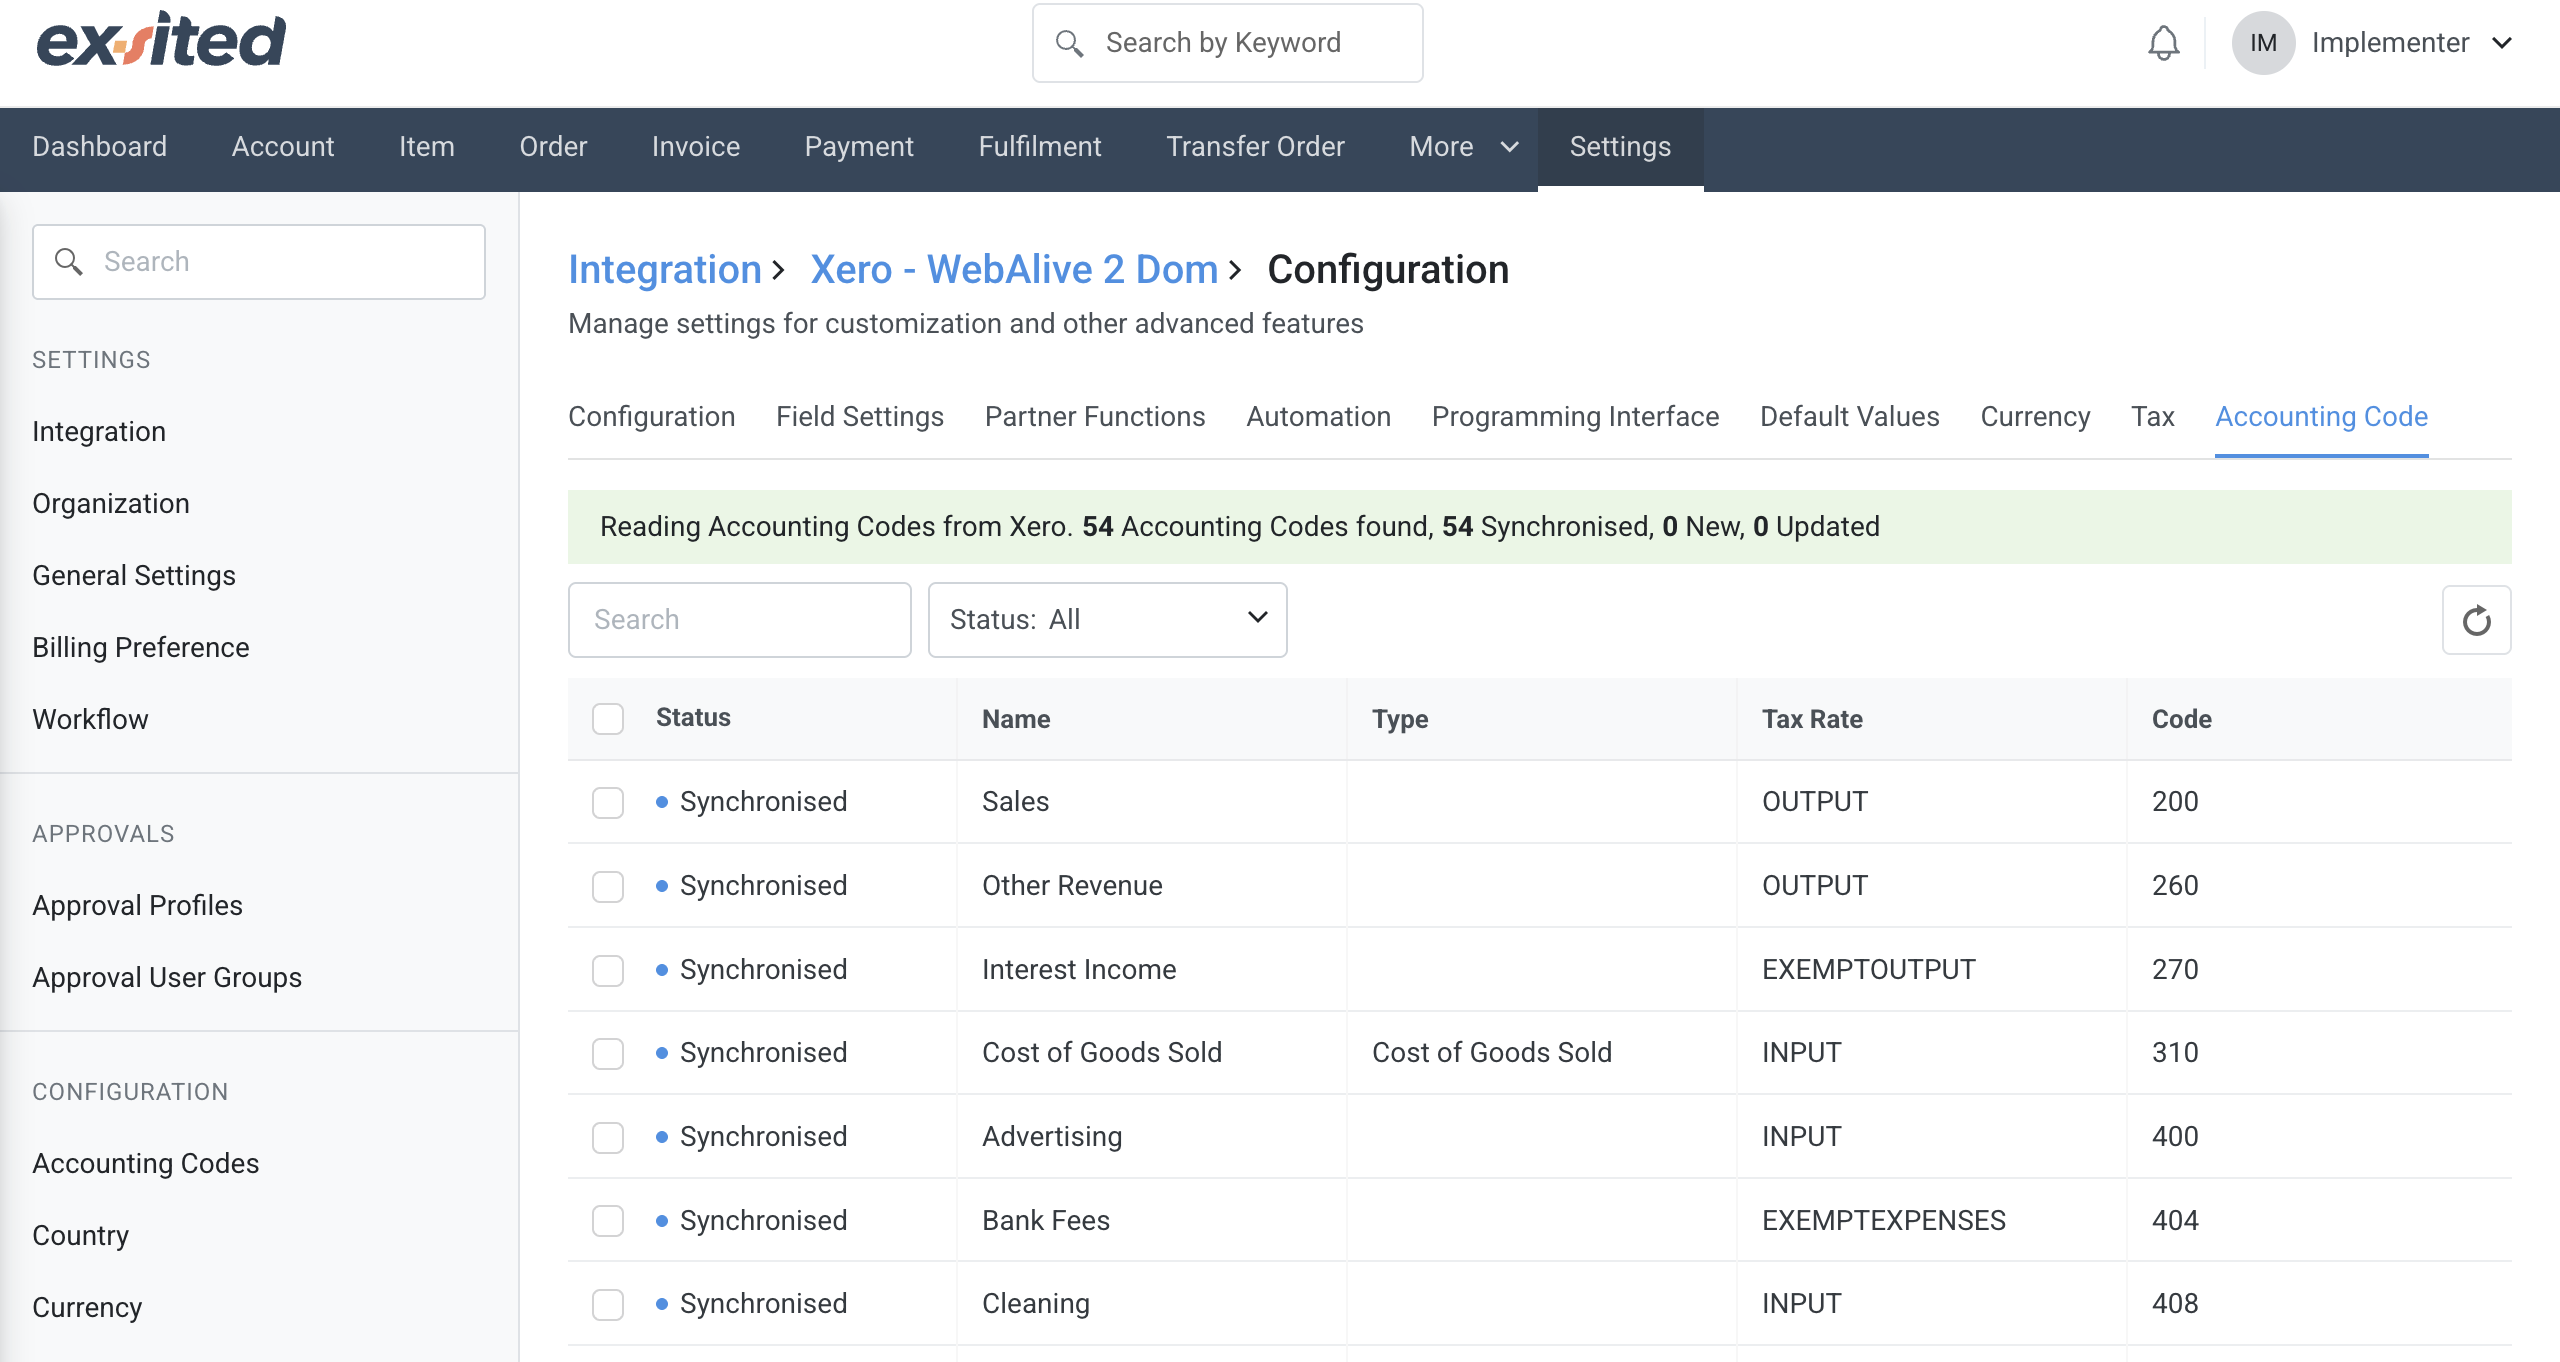Open Currency in the sidebar
This screenshot has height=1362, width=2560.
point(87,1308)
